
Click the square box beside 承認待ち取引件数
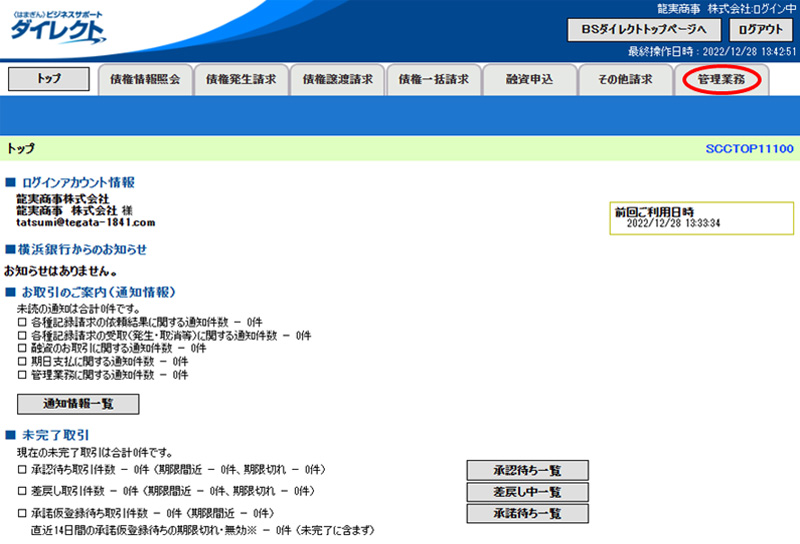pyautogui.click(x=23, y=470)
